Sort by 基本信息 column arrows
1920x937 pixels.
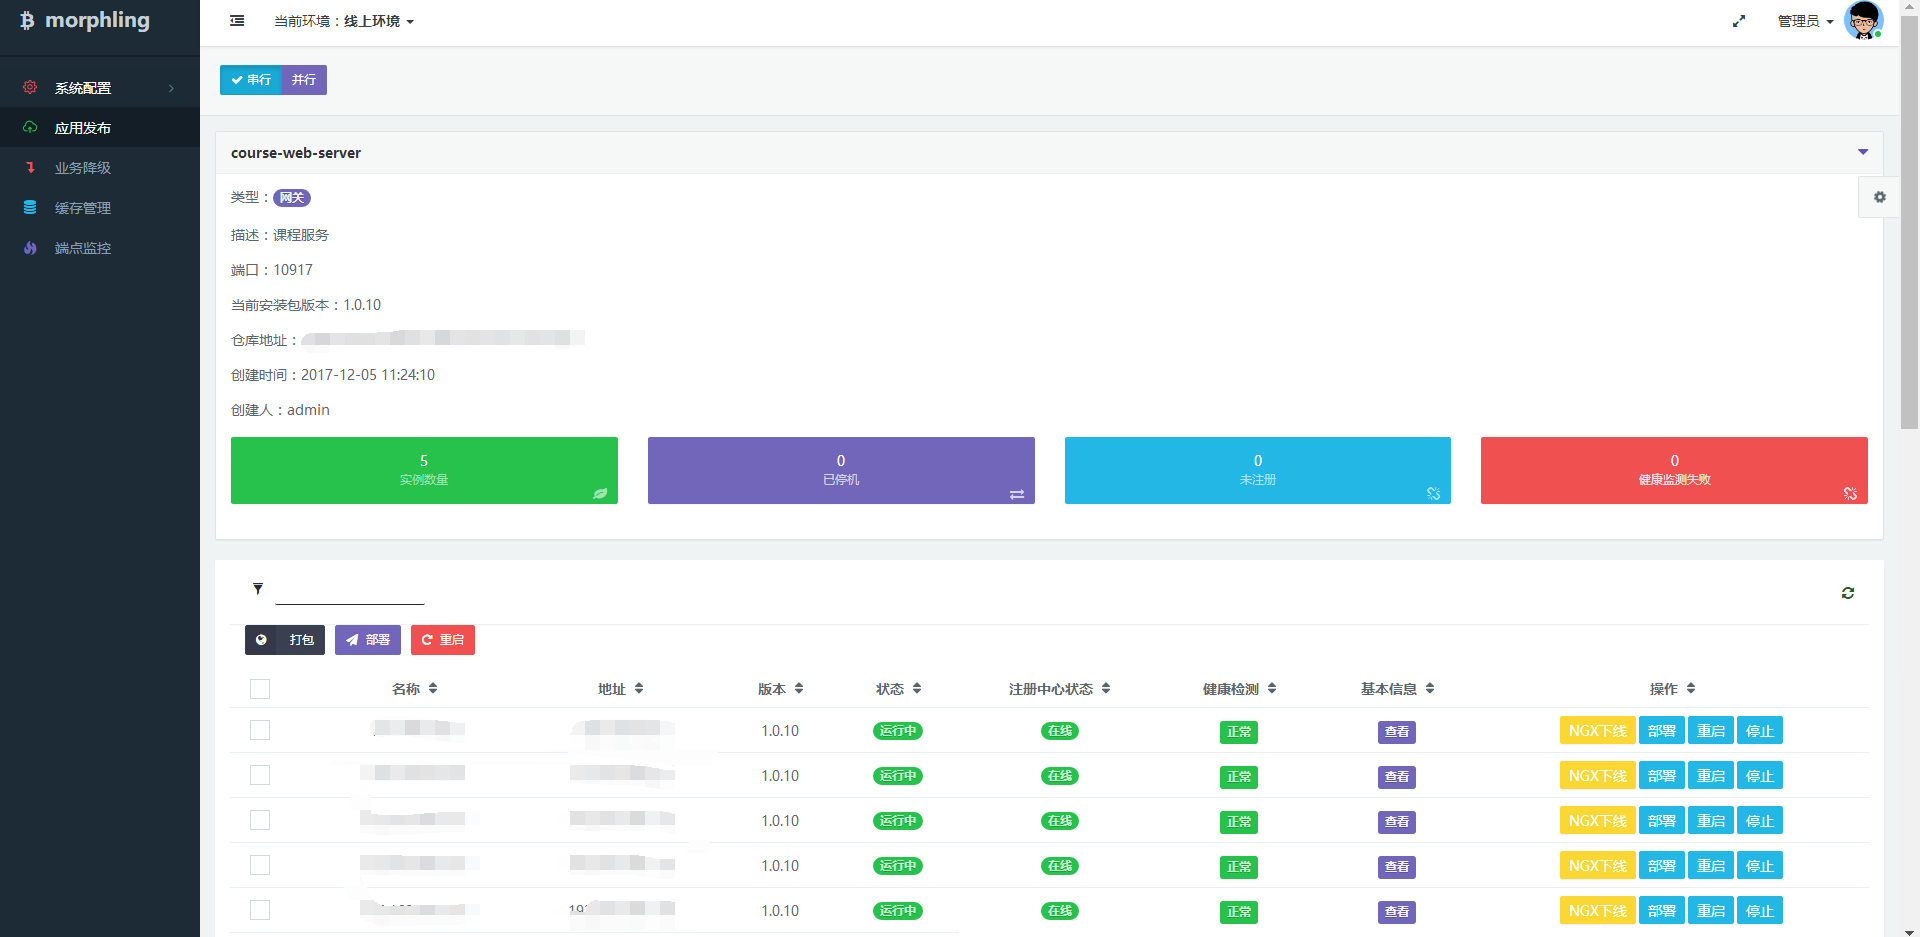(1430, 688)
